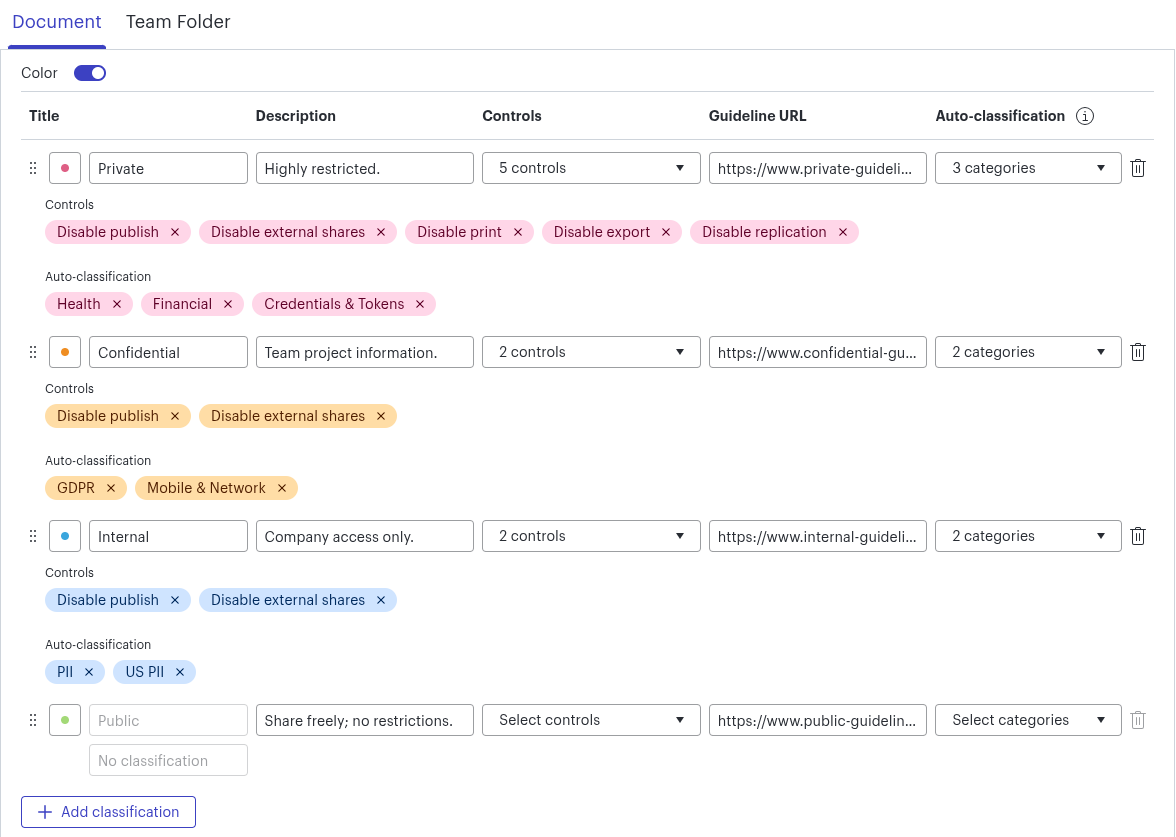
Task: Pick color via Confidential's orange swatch
Action: point(65,352)
